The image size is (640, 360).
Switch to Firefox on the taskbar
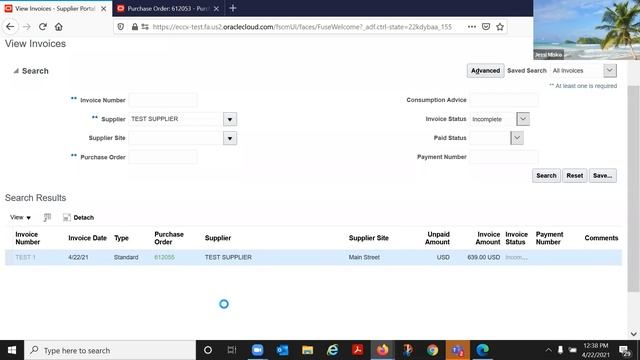[382, 350]
